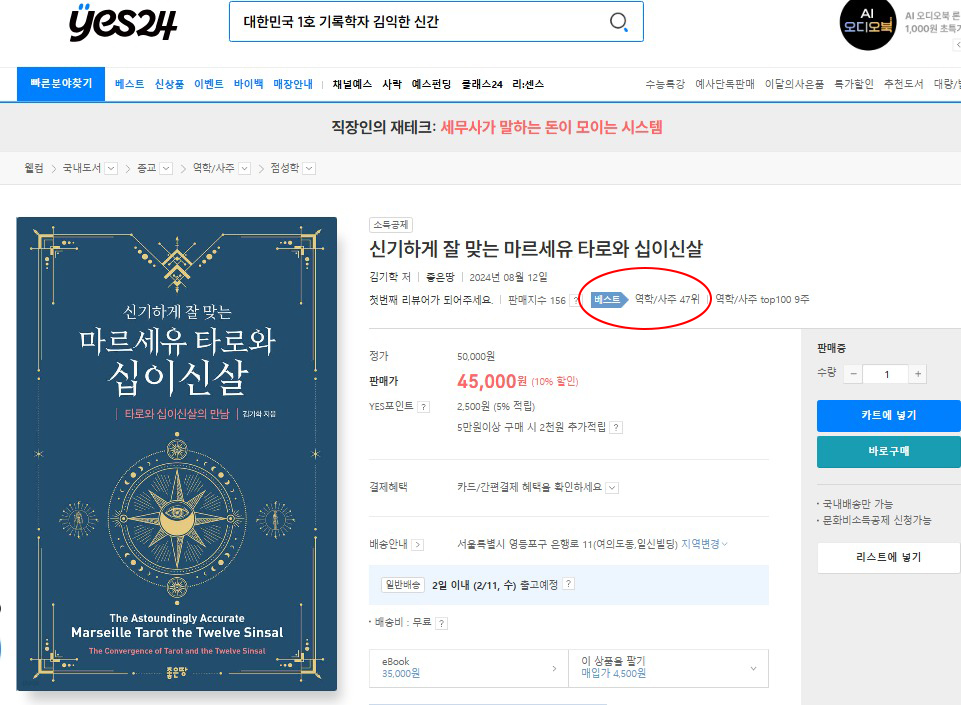Expand the 역학/사주 breadcrumb dropdown
The image size is (961, 705).
point(242,168)
